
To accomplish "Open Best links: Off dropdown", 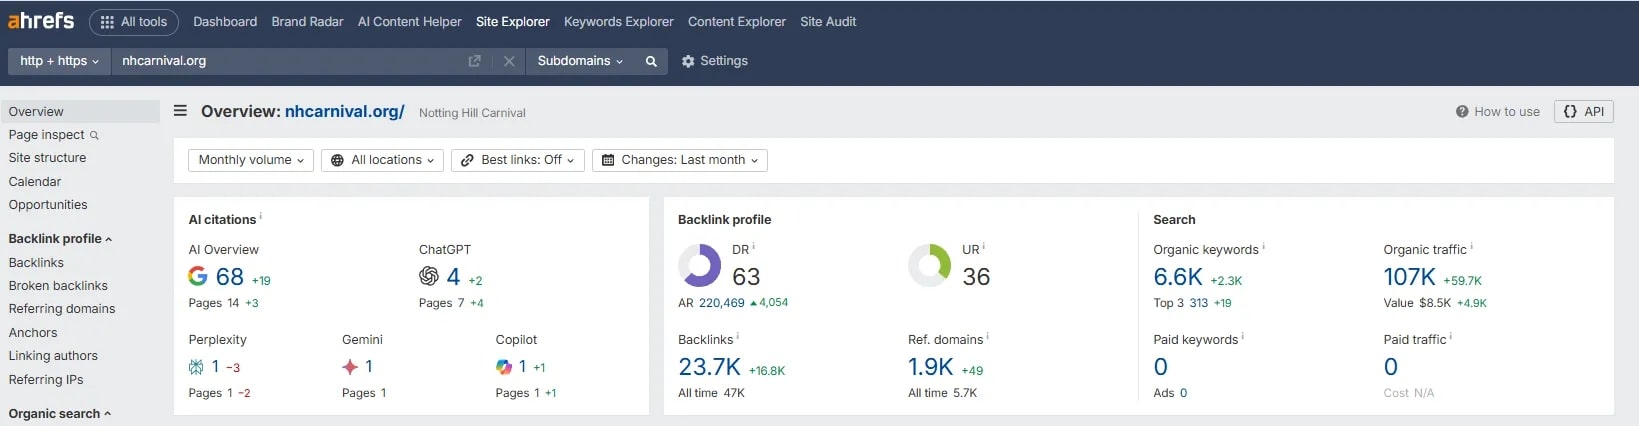I will pos(518,160).
